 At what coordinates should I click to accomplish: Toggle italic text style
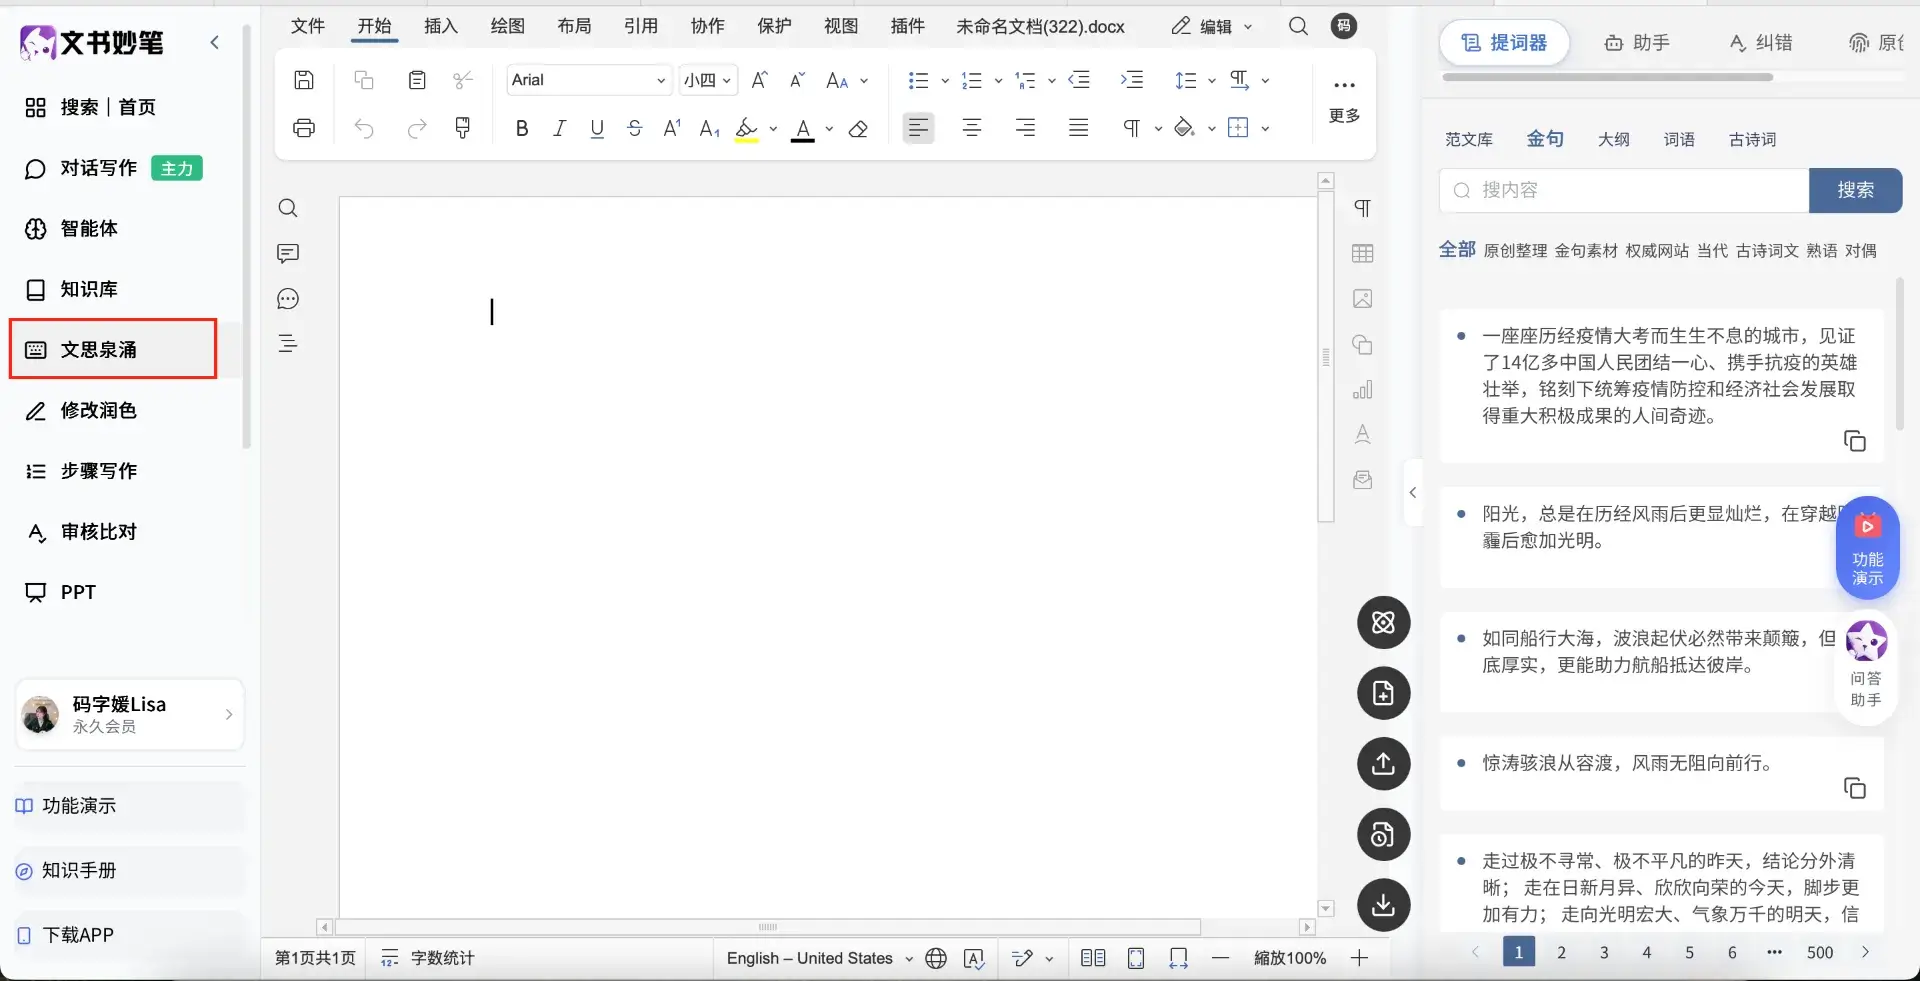coord(559,128)
